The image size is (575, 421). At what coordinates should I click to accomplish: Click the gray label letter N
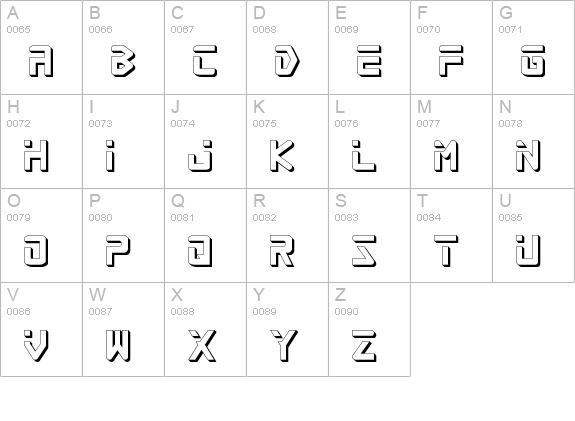click(x=505, y=107)
